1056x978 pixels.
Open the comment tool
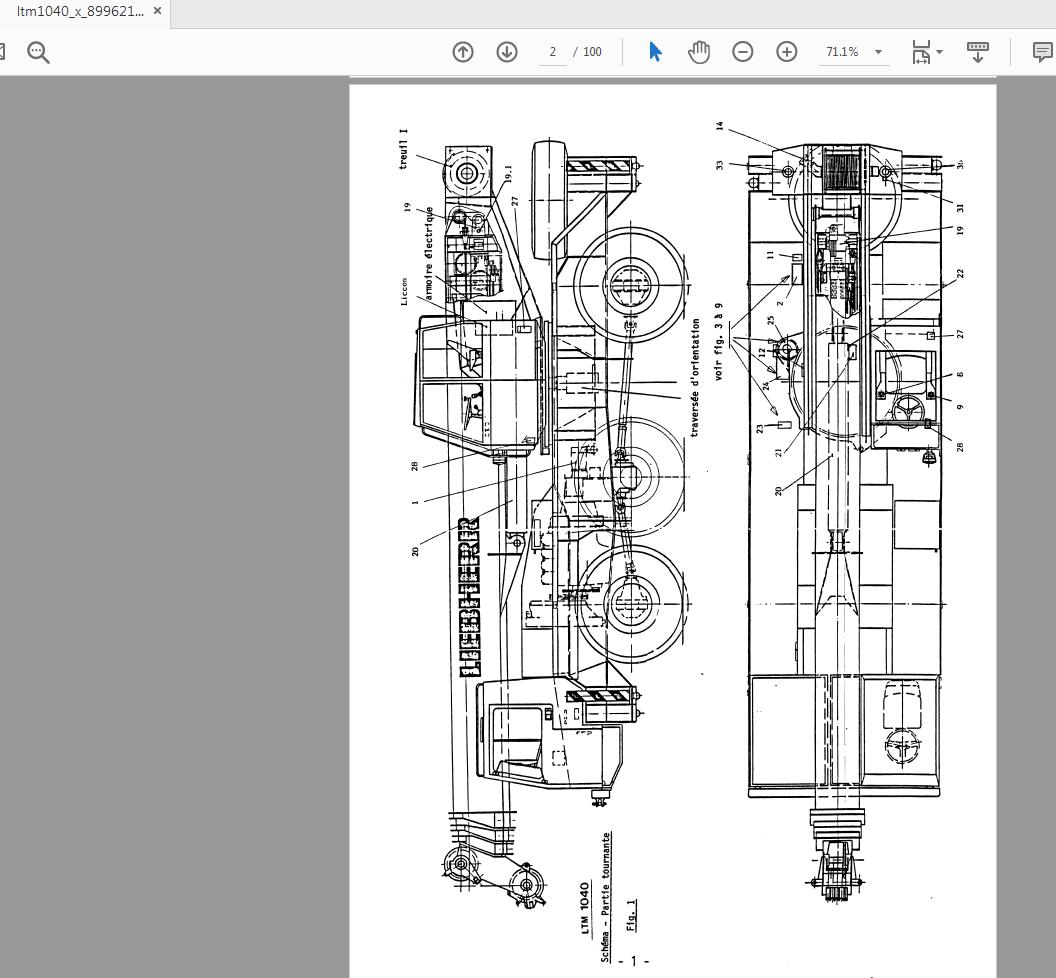[x=1042, y=52]
